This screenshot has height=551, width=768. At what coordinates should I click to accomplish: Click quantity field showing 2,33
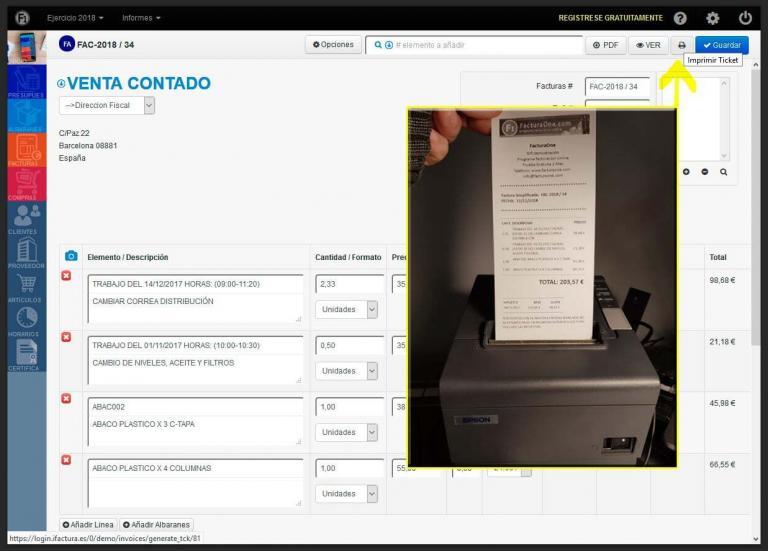[x=350, y=284]
